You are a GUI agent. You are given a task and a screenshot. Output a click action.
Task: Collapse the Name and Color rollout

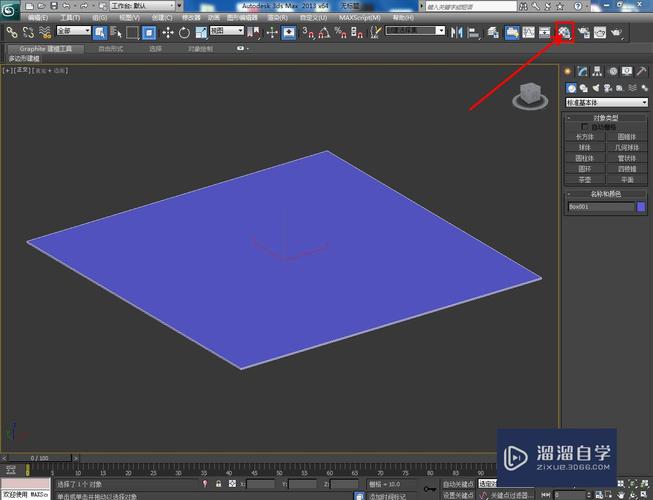[569, 194]
